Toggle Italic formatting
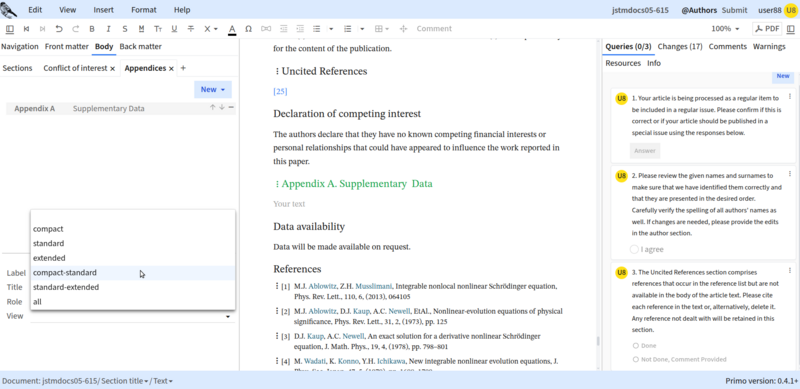 (x=108, y=29)
